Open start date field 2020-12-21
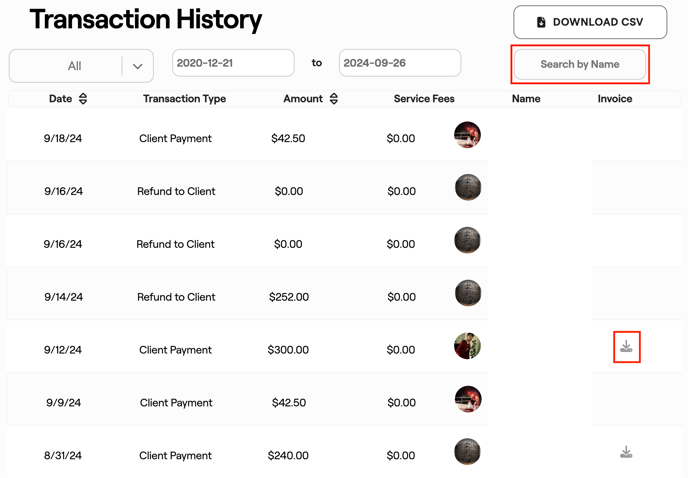Viewport: 688px width, 478px height. (233, 63)
